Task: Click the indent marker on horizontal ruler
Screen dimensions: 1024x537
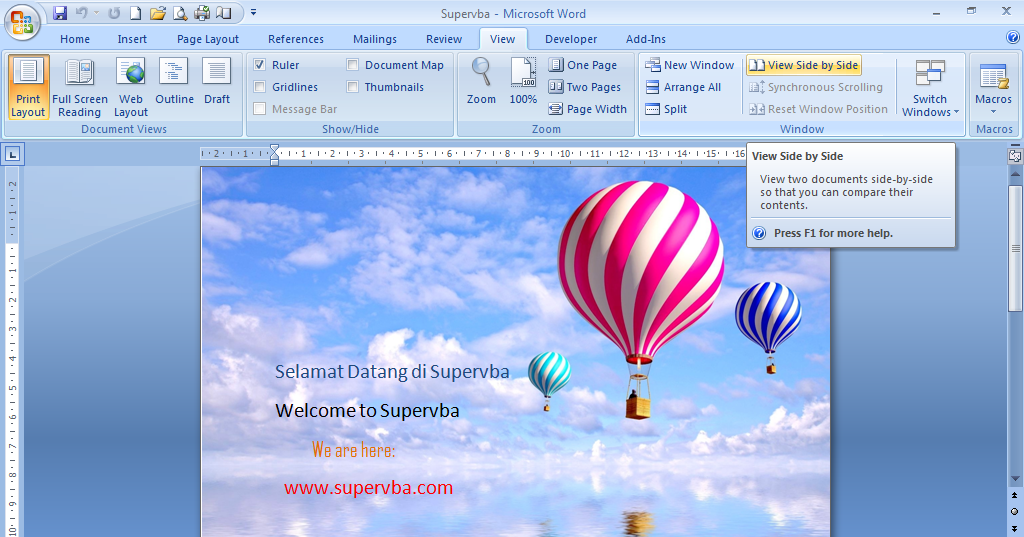Action: click(274, 155)
